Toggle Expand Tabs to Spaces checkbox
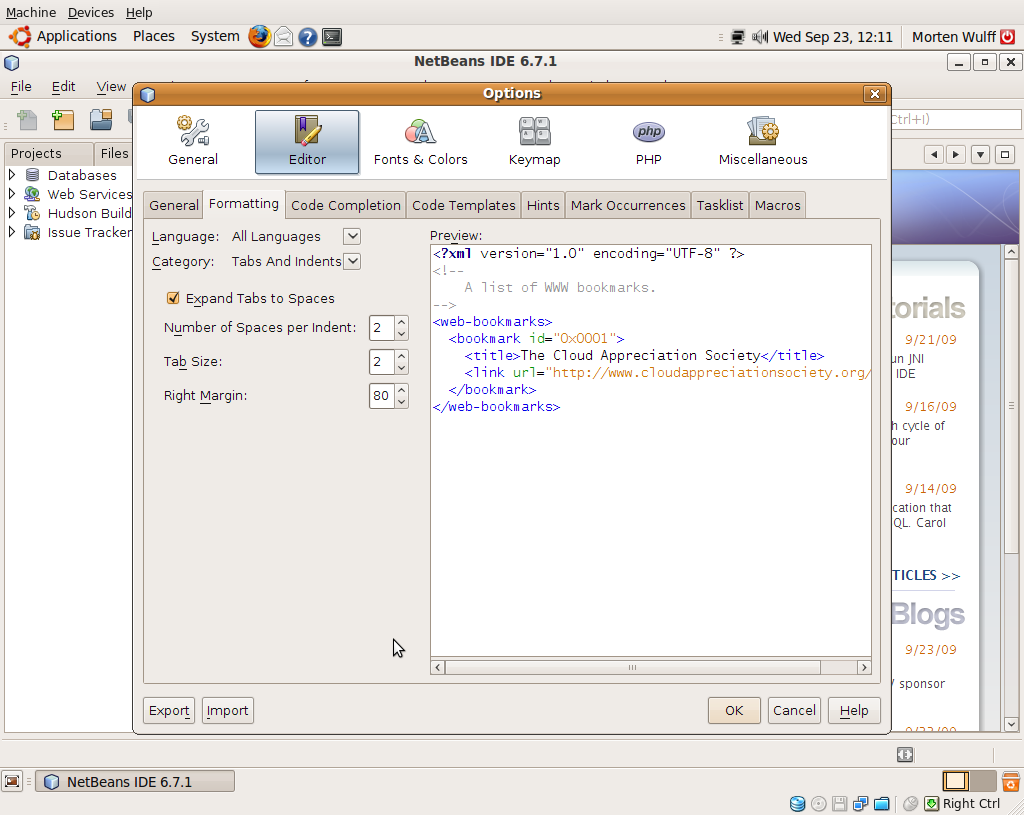The width and height of the screenshot is (1024, 815). (173, 298)
